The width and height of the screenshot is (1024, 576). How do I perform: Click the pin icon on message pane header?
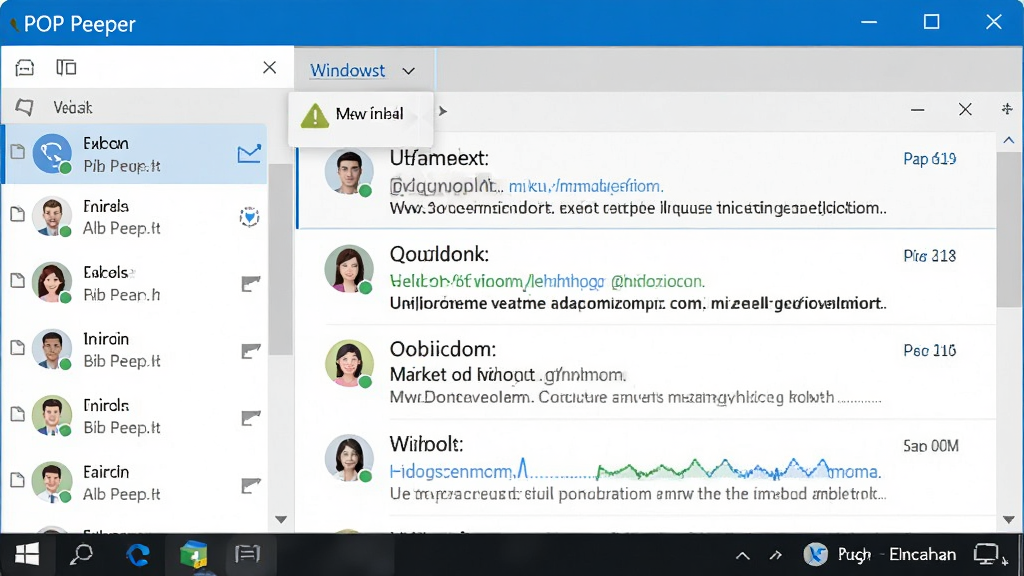[1007, 109]
